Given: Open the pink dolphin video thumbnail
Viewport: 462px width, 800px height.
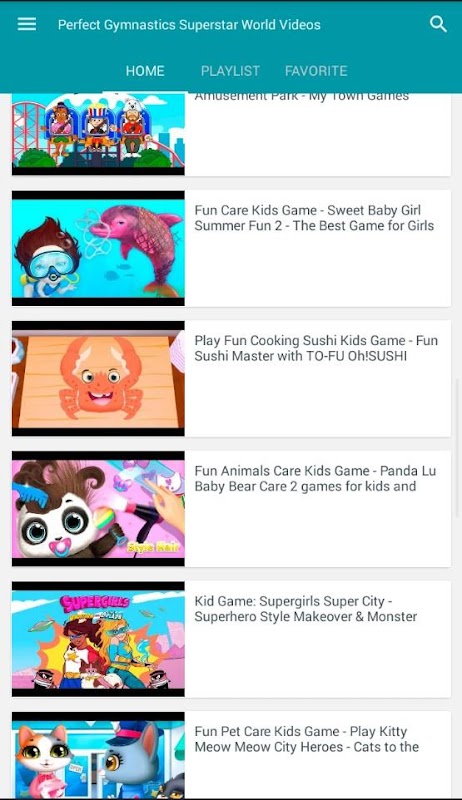Looking at the screenshot, I should click(98, 248).
